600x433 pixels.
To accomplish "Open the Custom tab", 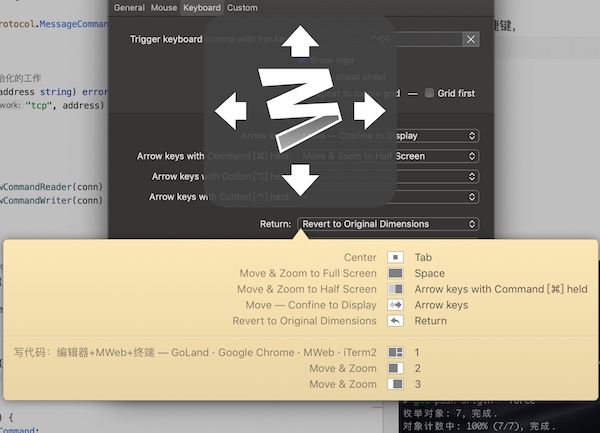I will pyautogui.click(x=242, y=8).
